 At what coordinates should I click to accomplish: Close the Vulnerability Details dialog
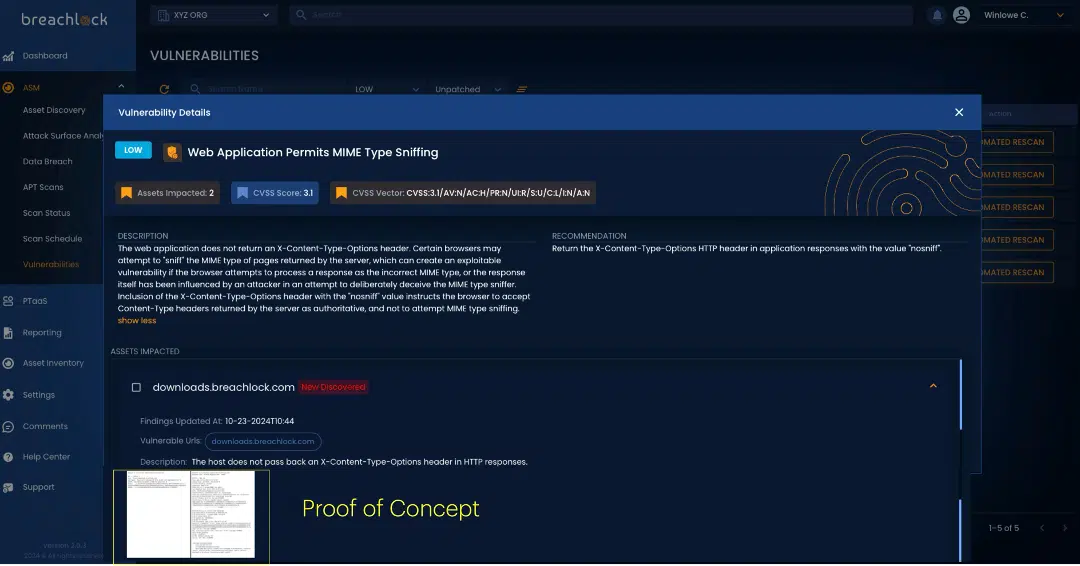pos(959,112)
